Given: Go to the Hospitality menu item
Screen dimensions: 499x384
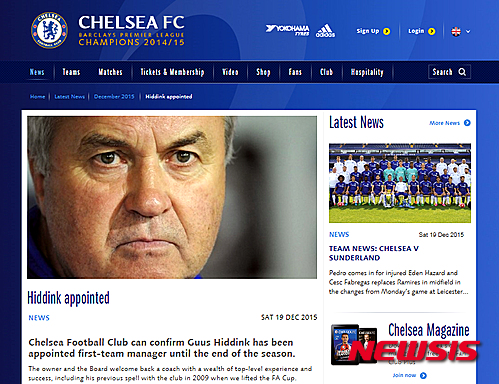Looking at the screenshot, I should point(367,72).
